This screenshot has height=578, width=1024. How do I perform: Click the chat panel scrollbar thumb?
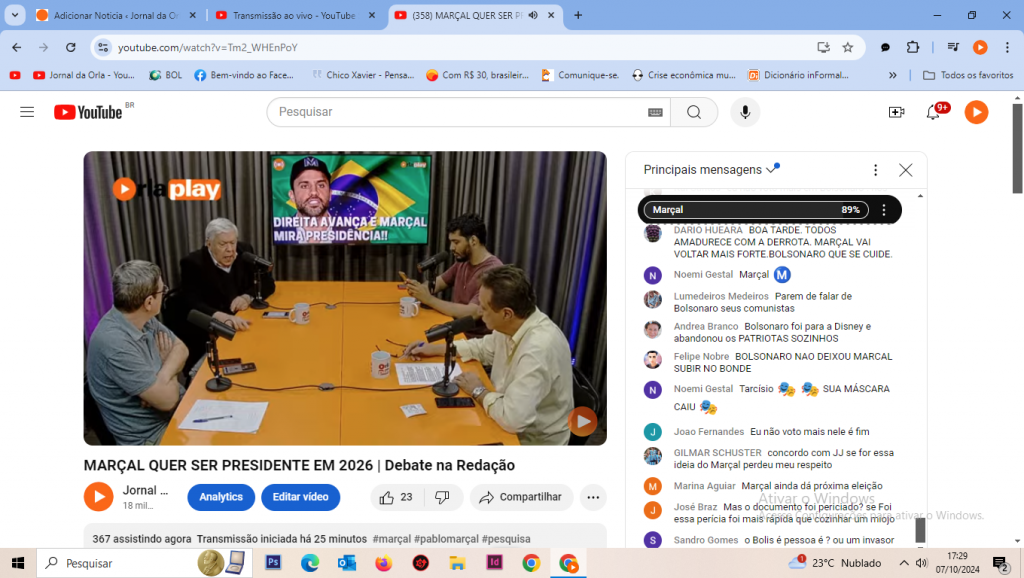(920, 530)
